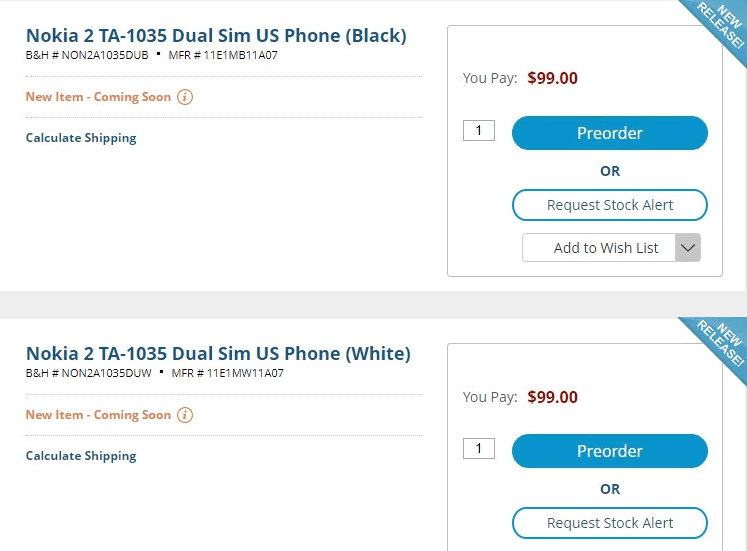This screenshot has height=551, width=747.
Task: Click 'New Item - Coming Soon' on Black phone
Action: pyautogui.click(x=98, y=97)
